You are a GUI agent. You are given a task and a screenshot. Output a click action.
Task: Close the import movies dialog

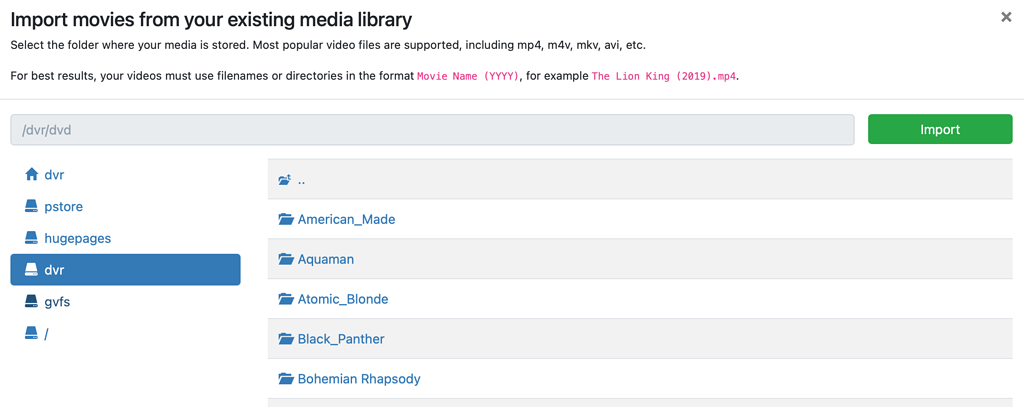pyautogui.click(x=1006, y=17)
